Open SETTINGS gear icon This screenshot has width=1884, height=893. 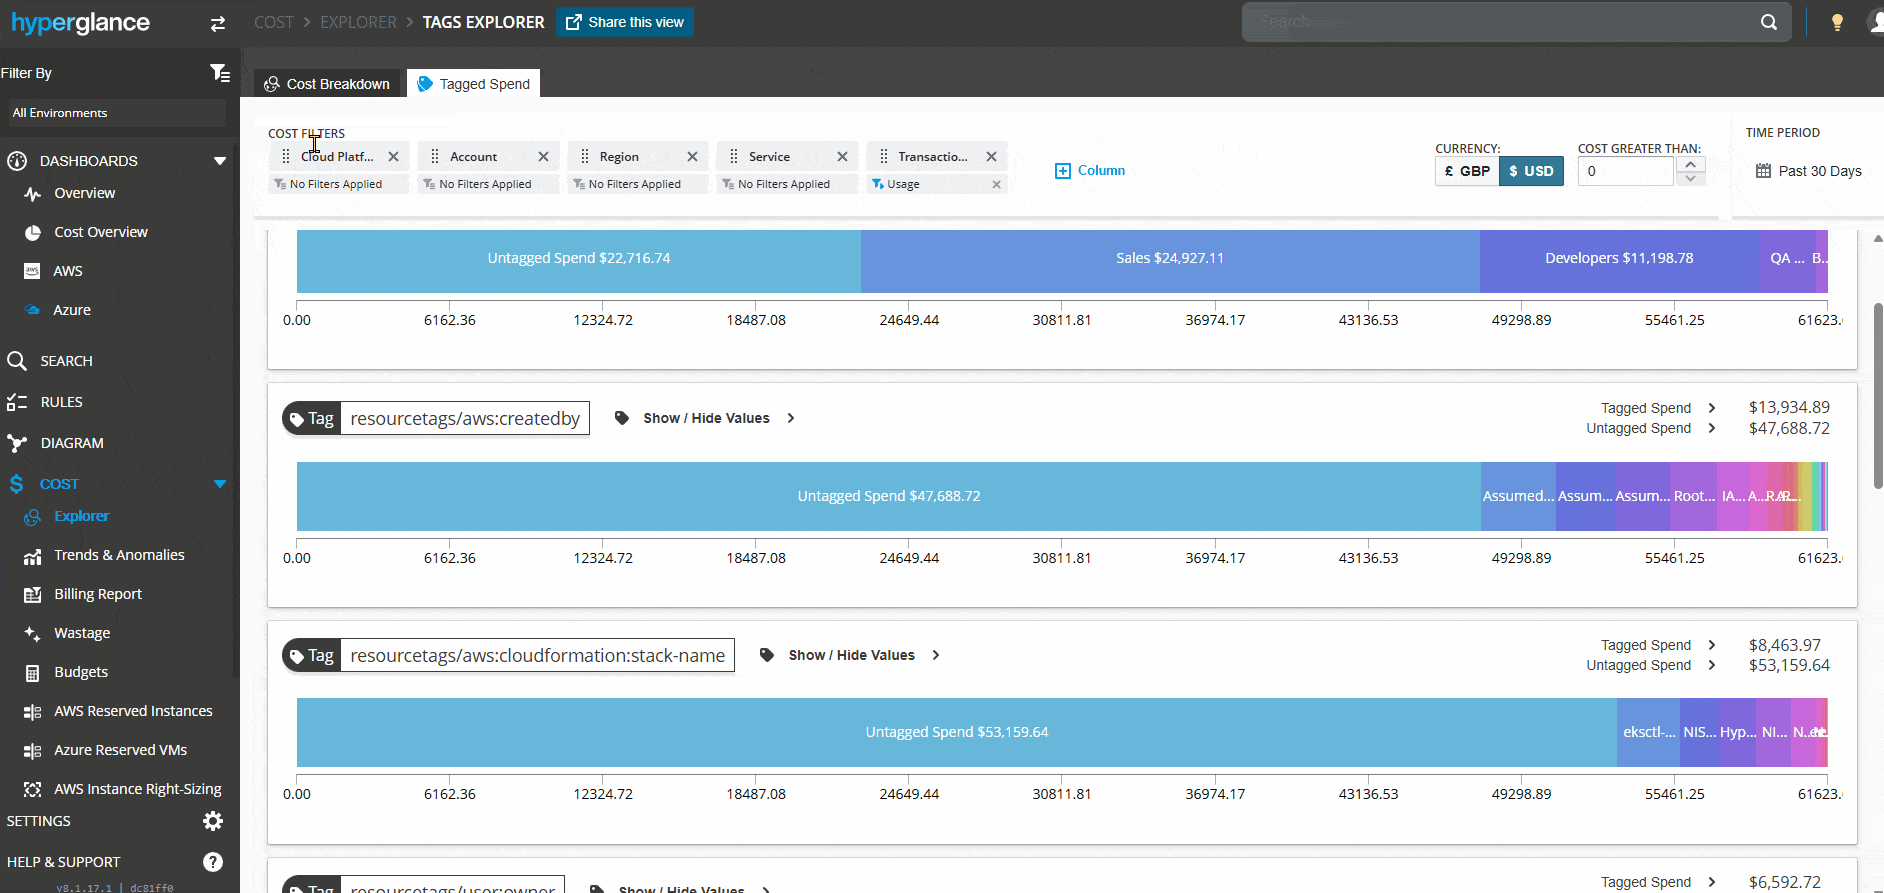click(213, 821)
